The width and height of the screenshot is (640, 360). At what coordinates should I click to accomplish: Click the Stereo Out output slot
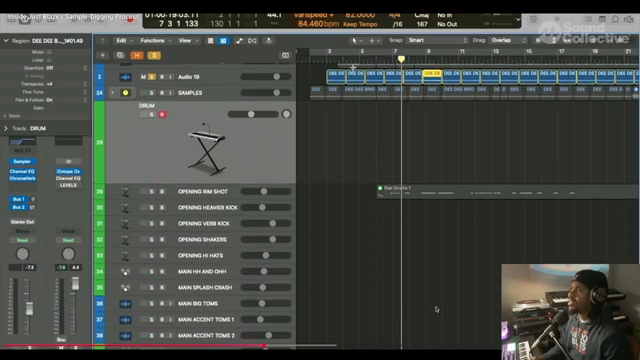(x=22, y=222)
